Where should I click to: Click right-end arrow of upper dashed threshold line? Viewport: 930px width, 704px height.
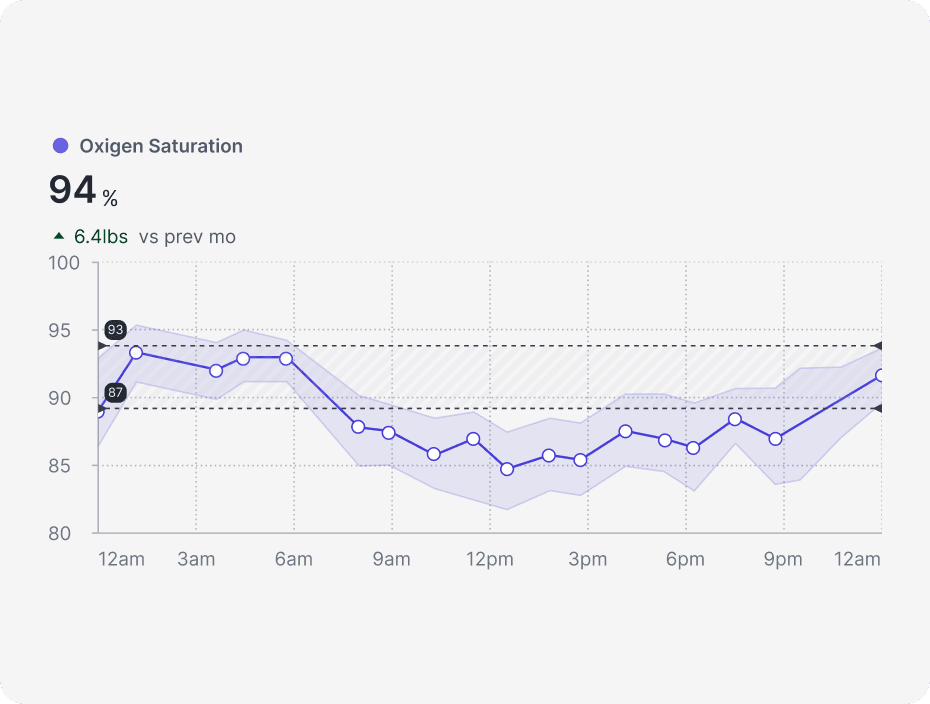click(x=877, y=345)
